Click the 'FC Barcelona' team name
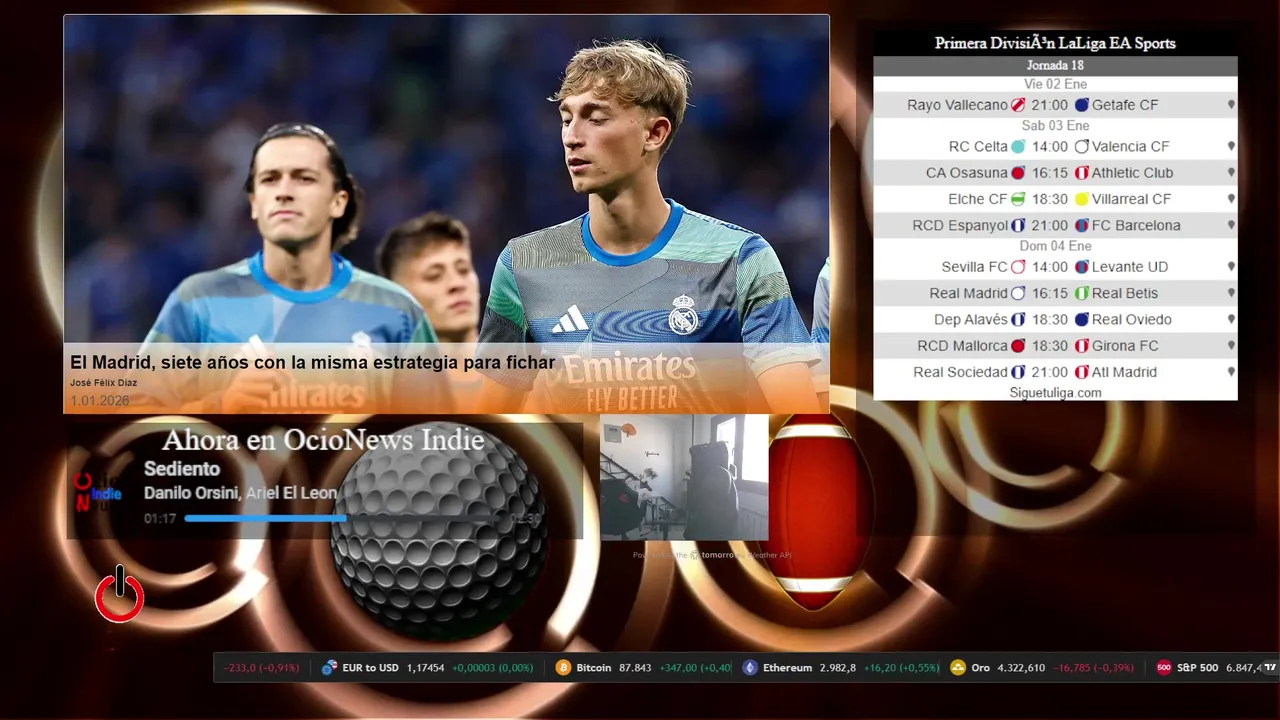1280x720 pixels. tap(1136, 226)
